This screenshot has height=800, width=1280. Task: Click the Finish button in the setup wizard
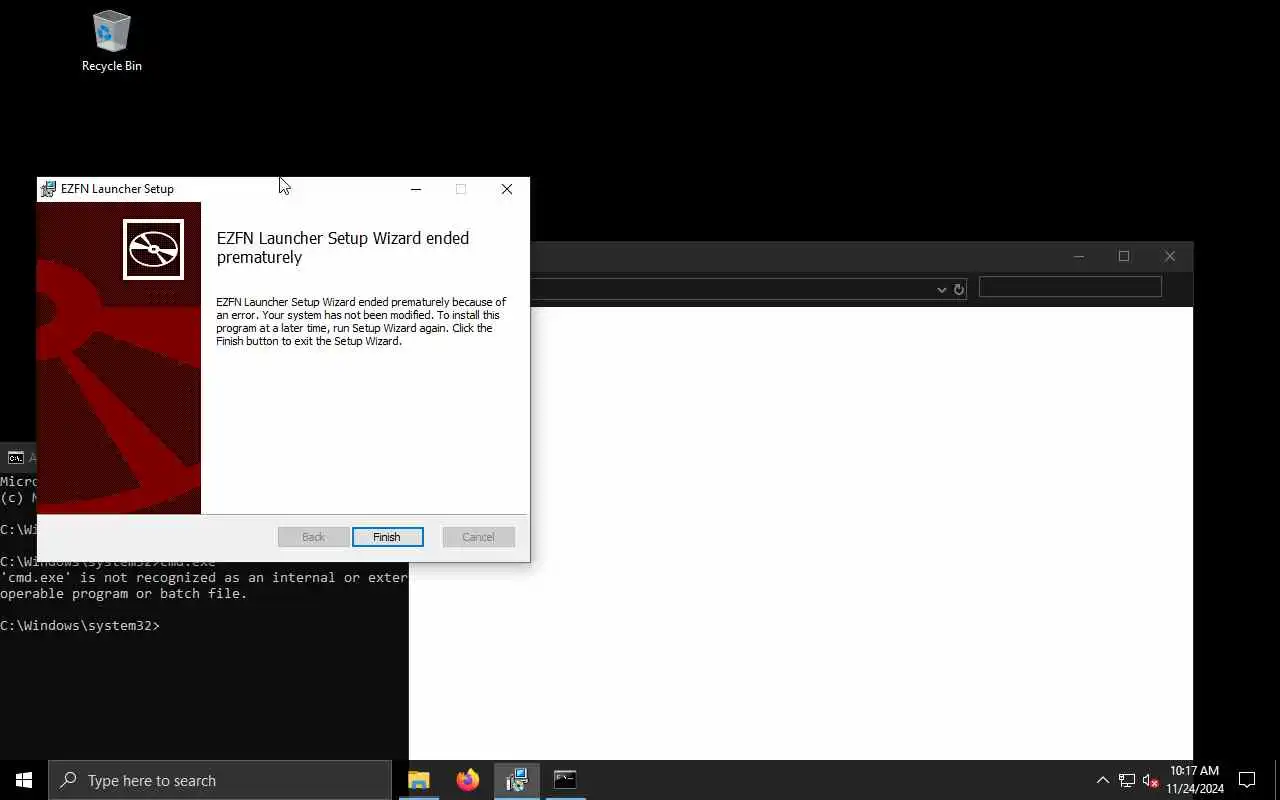tap(387, 537)
